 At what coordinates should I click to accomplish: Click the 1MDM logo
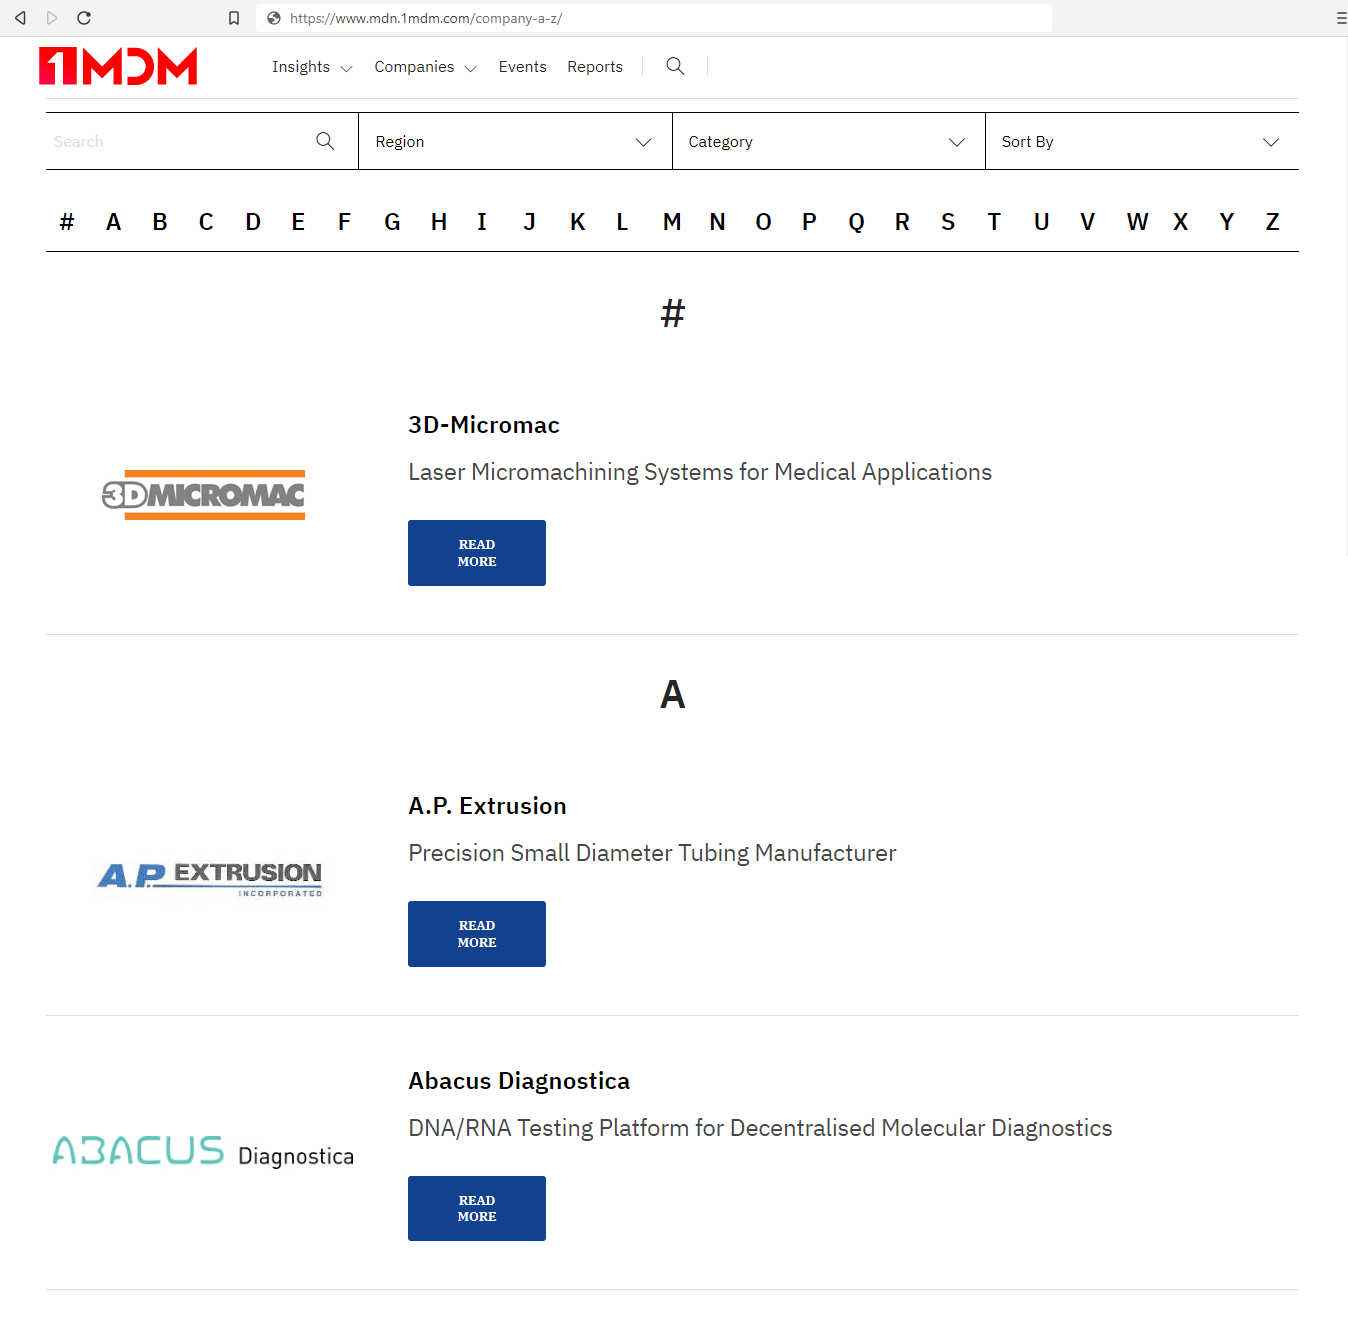tap(118, 66)
